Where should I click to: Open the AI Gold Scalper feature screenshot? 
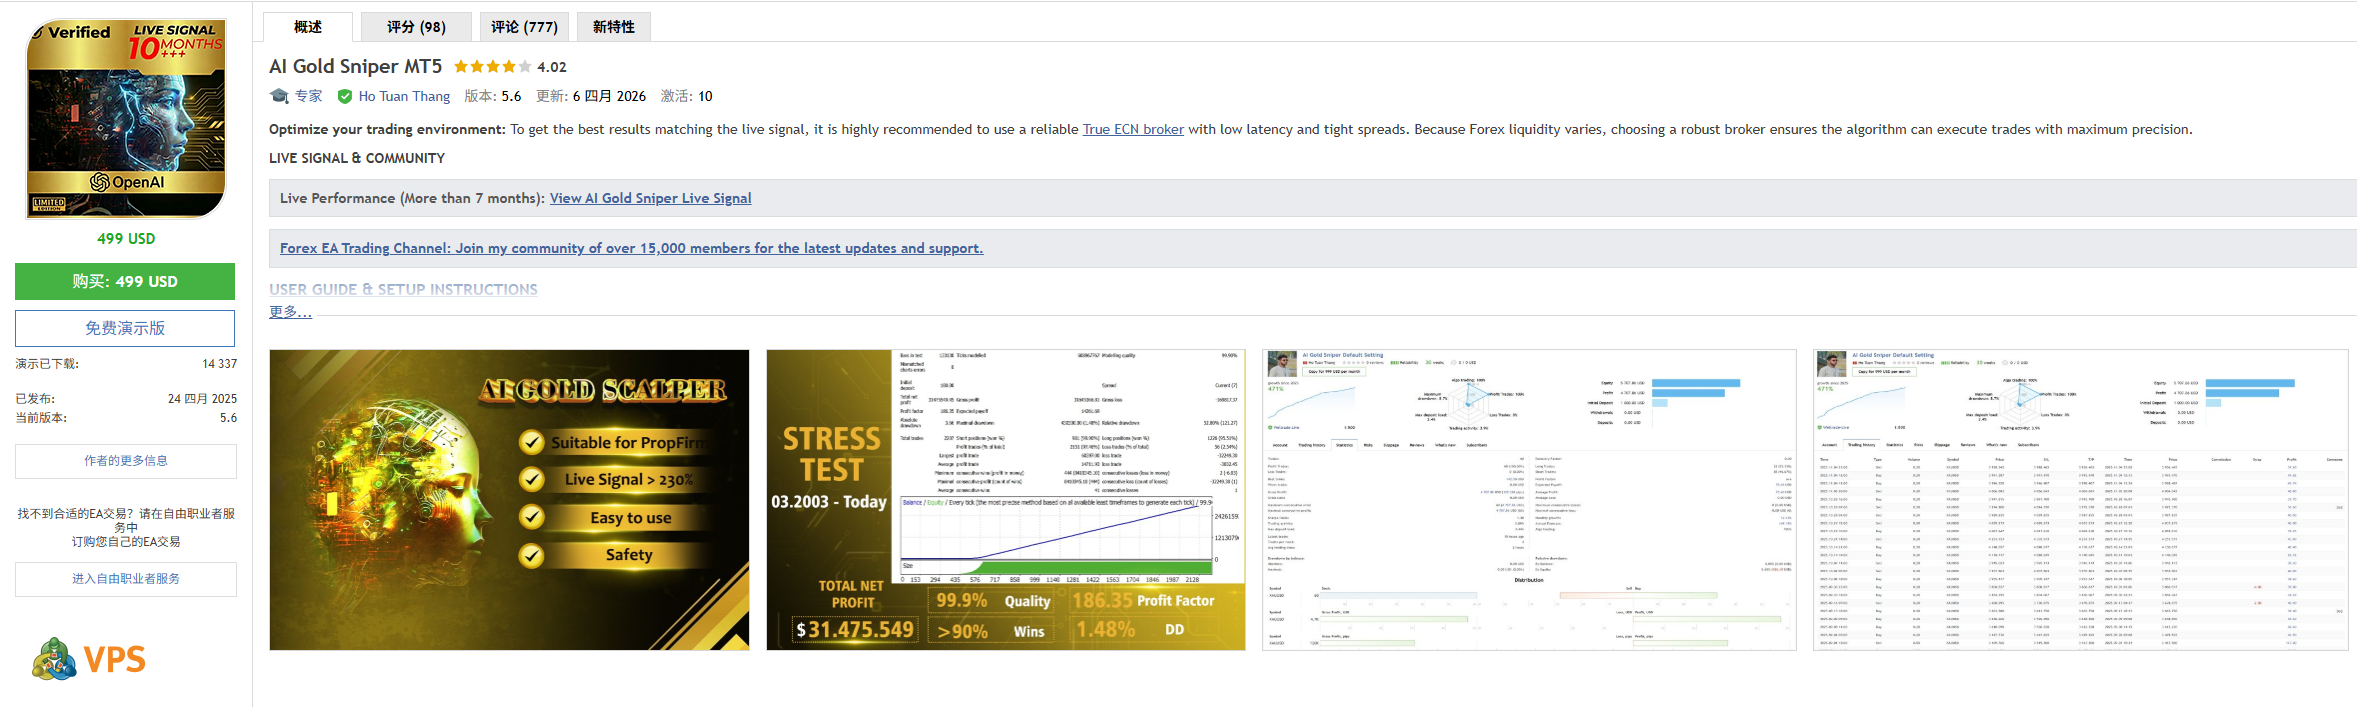coord(509,500)
